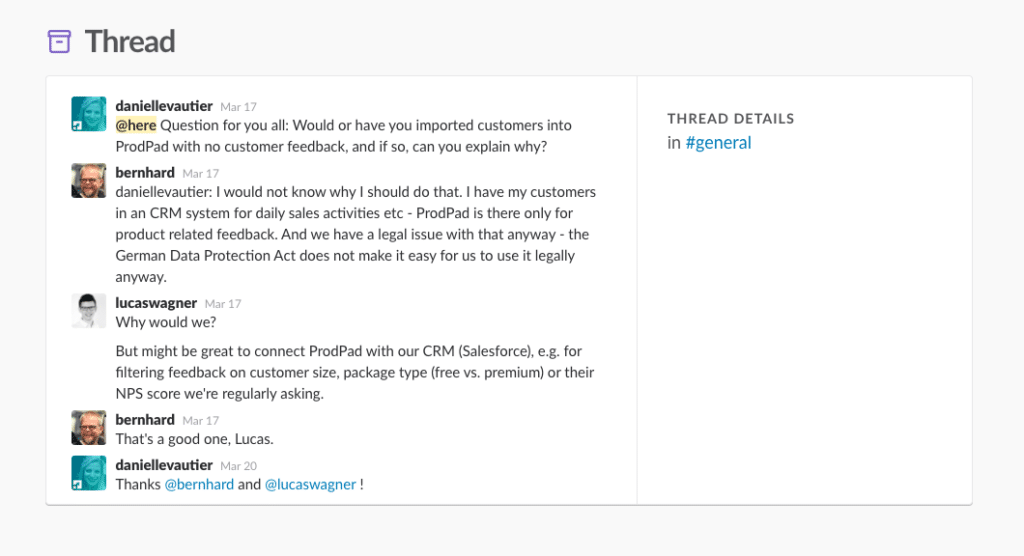
Task: Click the @bernhard mention in Thanks message
Action: 199,485
